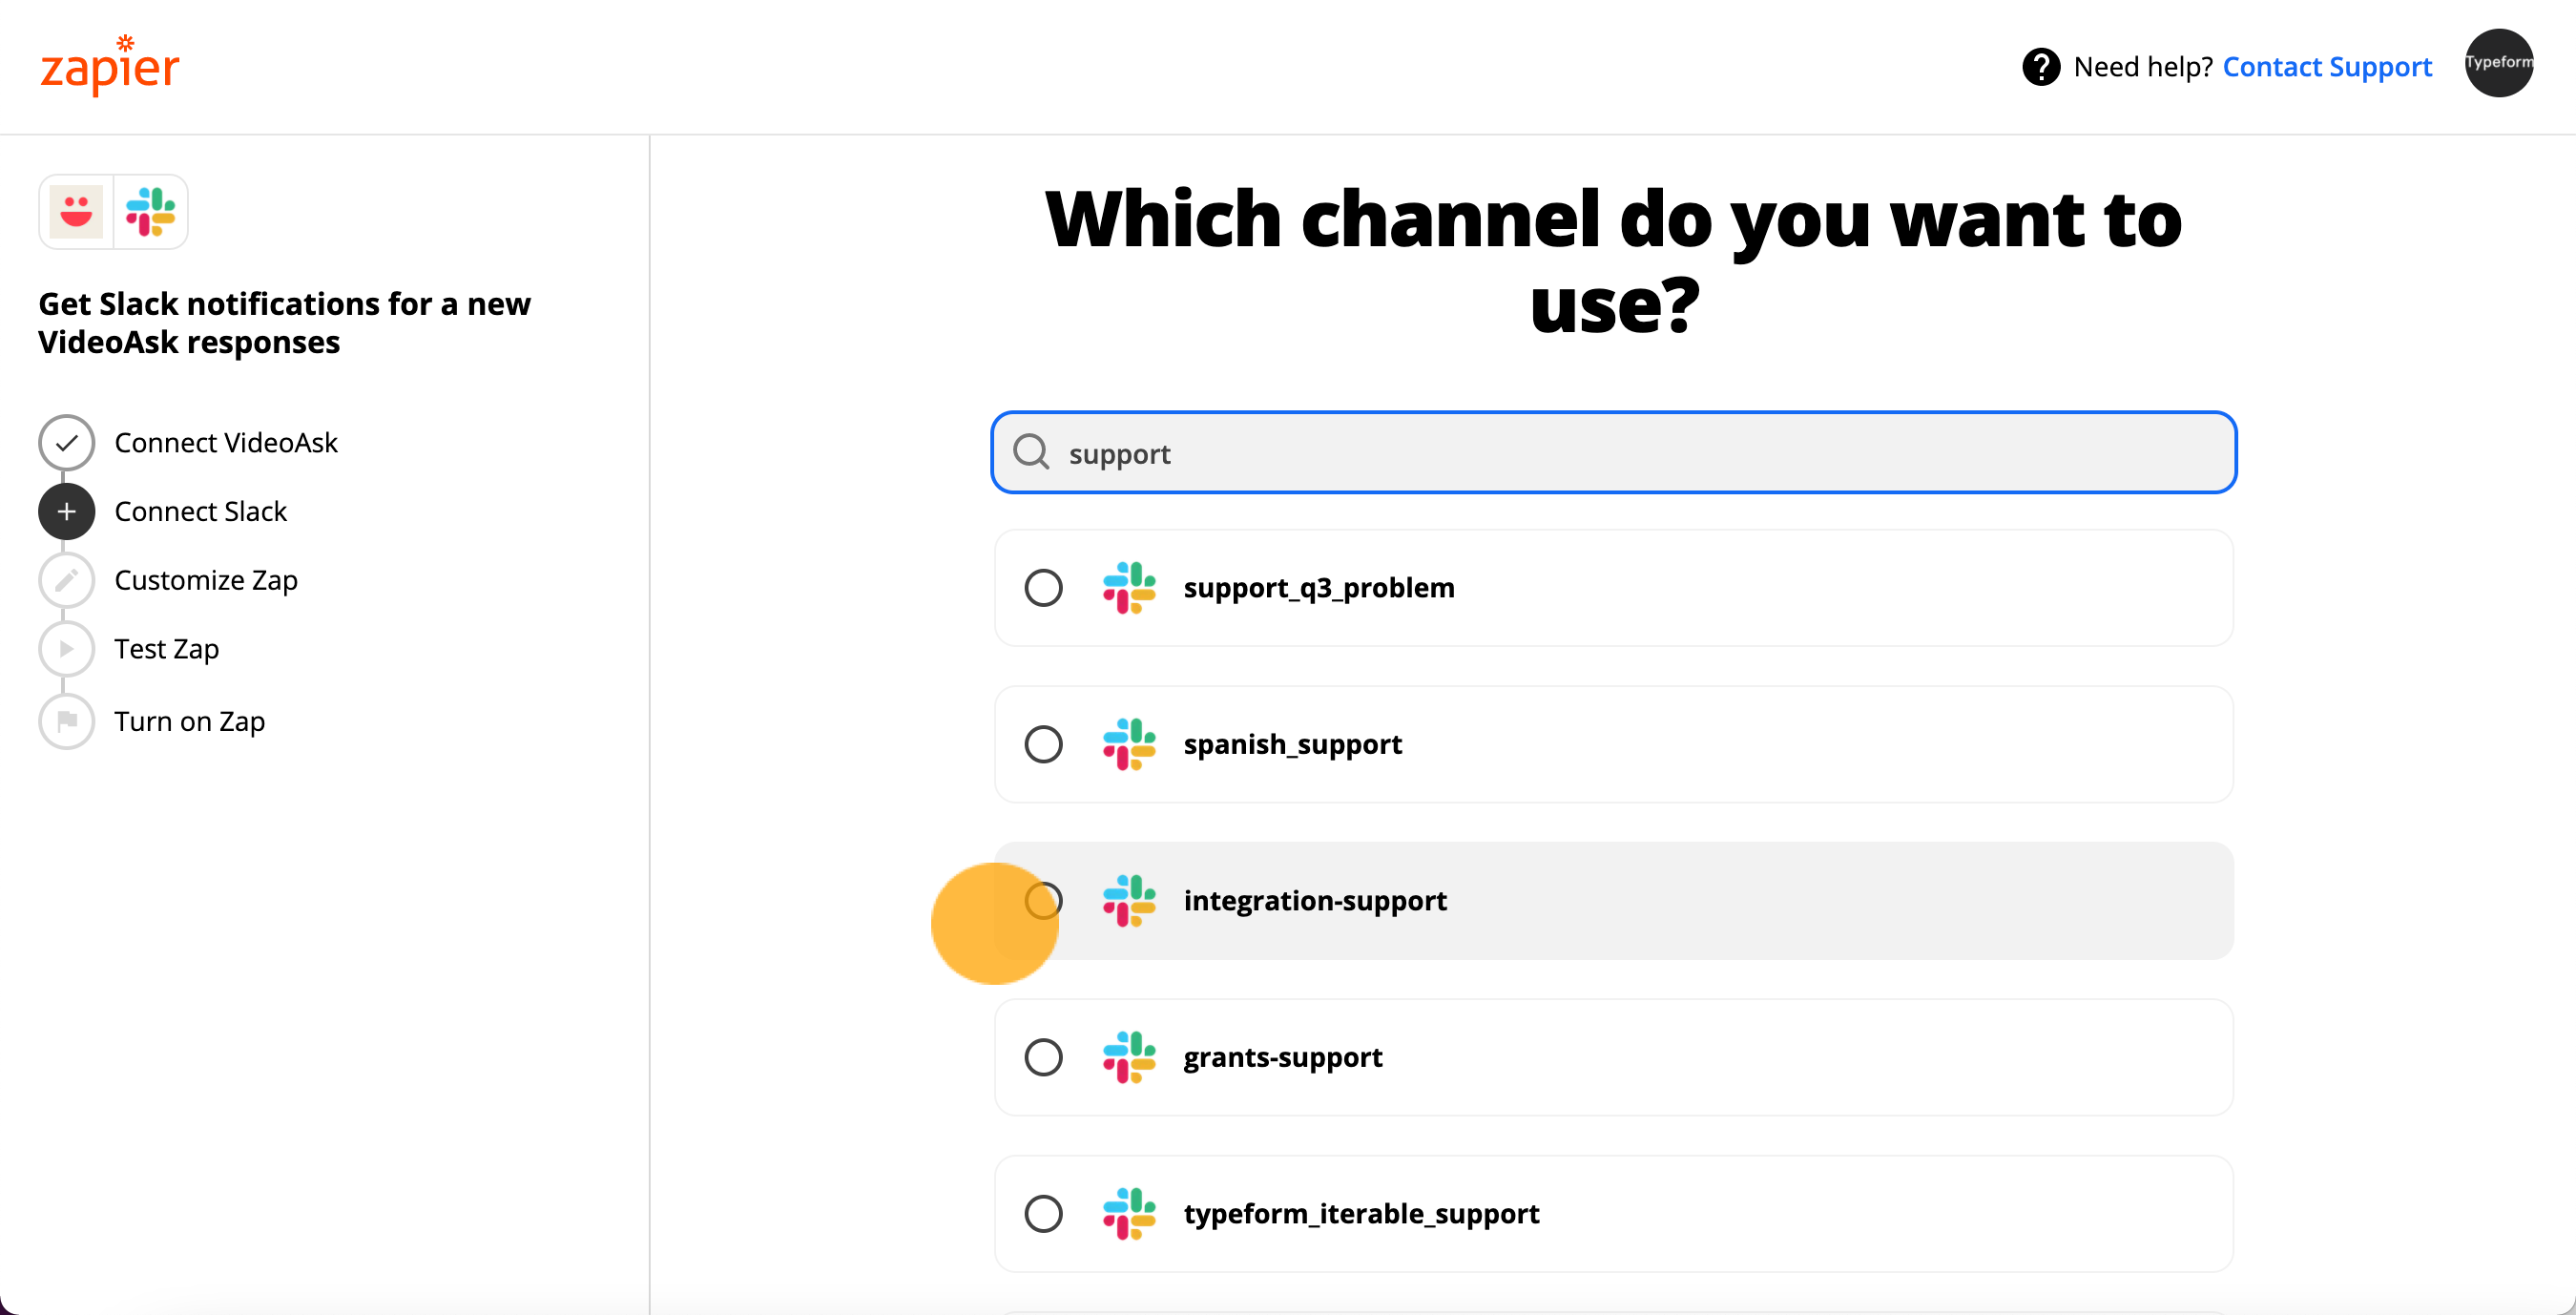This screenshot has height=1315, width=2576.
Task: Open the Typeform account avatar
Action: click(2498, 63)
